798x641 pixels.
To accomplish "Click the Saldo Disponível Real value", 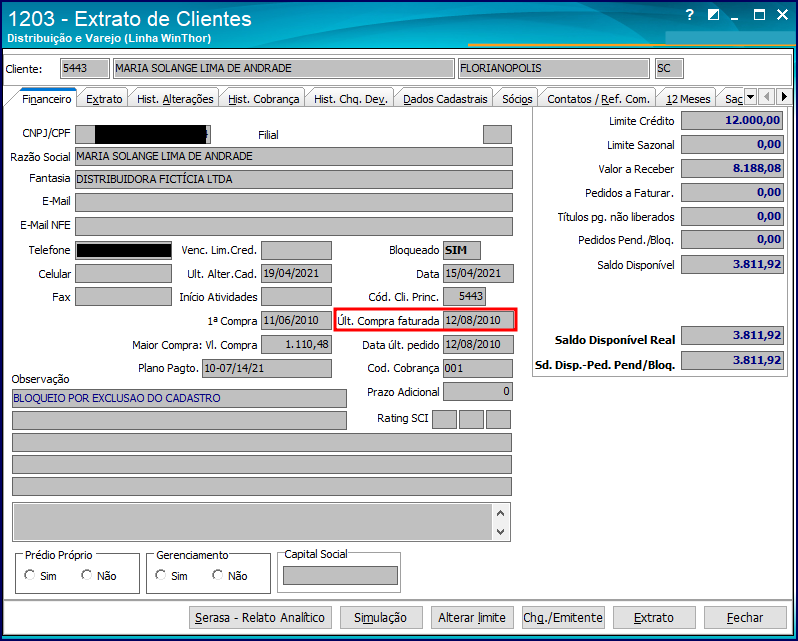I will coord(732,336).
